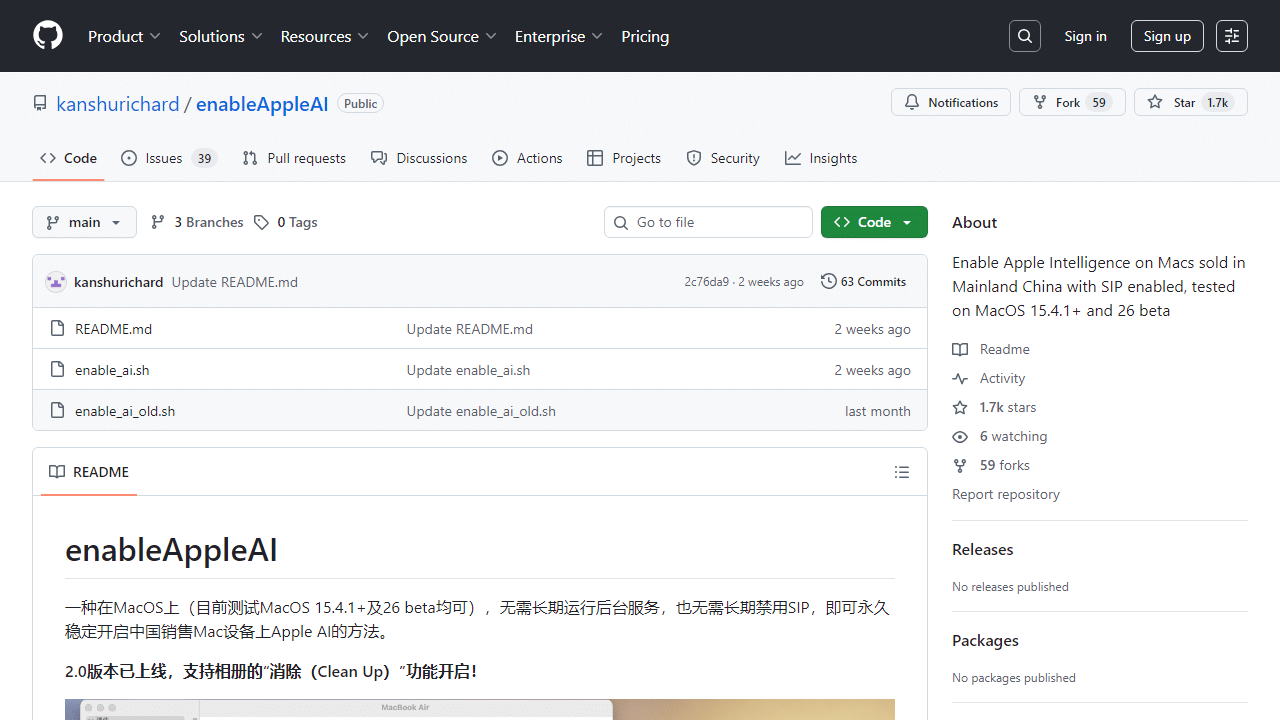Open commit hash 2c76da9
Screen dimensions: 1280x720
pos(707,282)
